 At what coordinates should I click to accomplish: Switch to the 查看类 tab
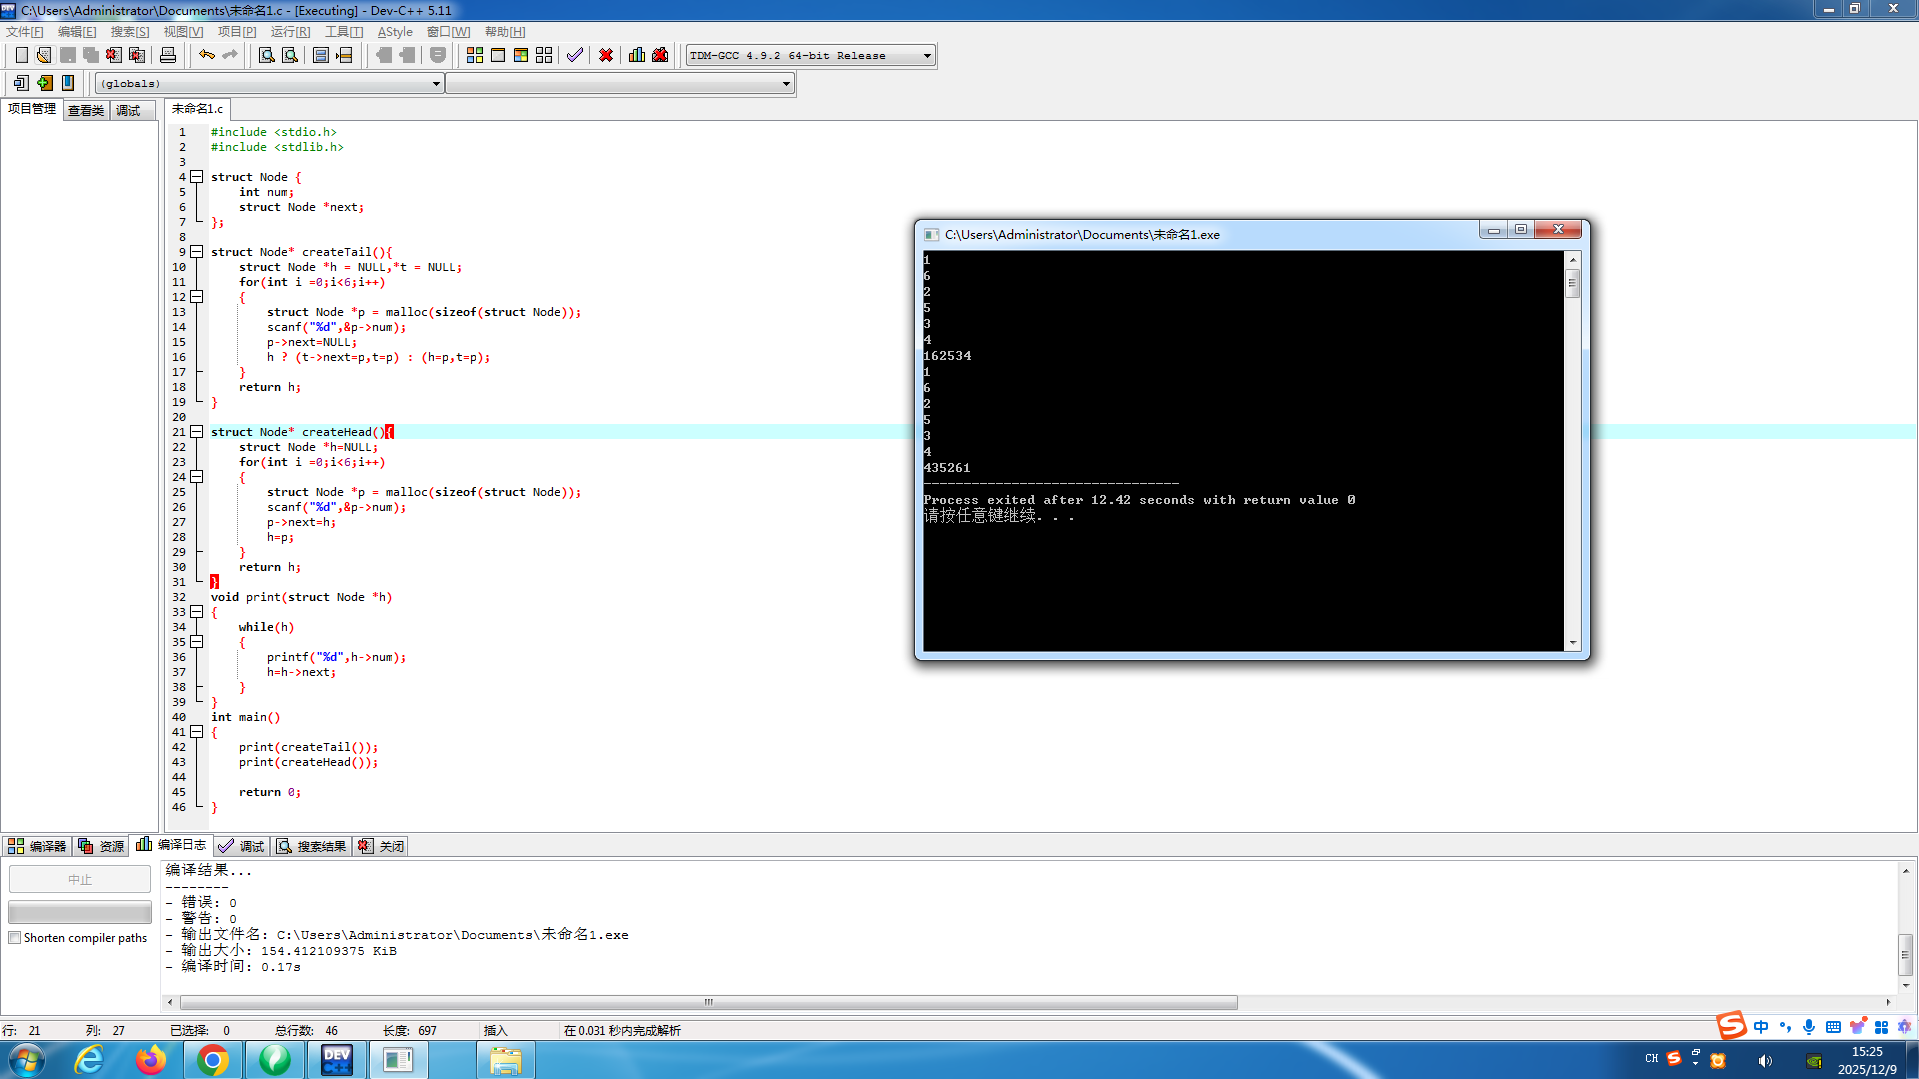pos(86,110)
